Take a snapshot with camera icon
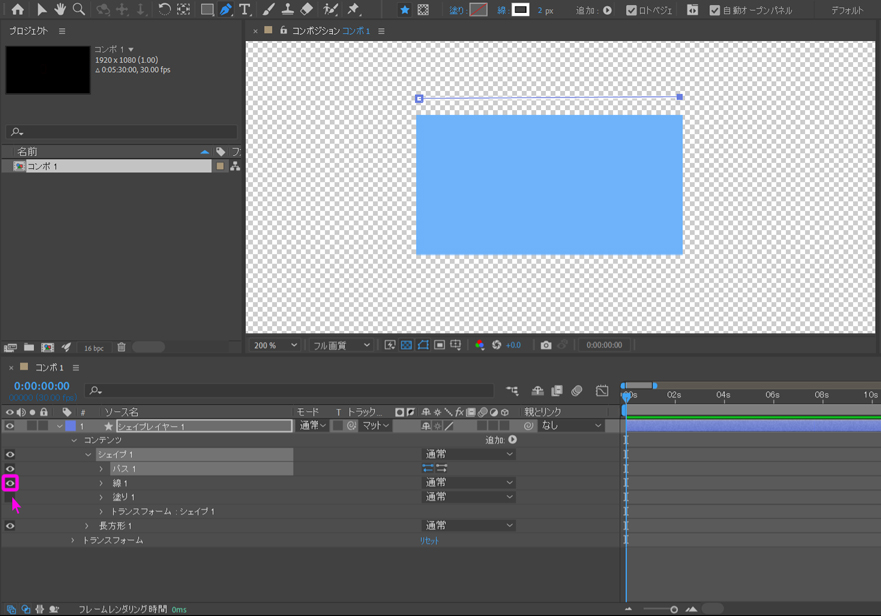The height and width of the screenshot is (616, 881). coord(546,345)
